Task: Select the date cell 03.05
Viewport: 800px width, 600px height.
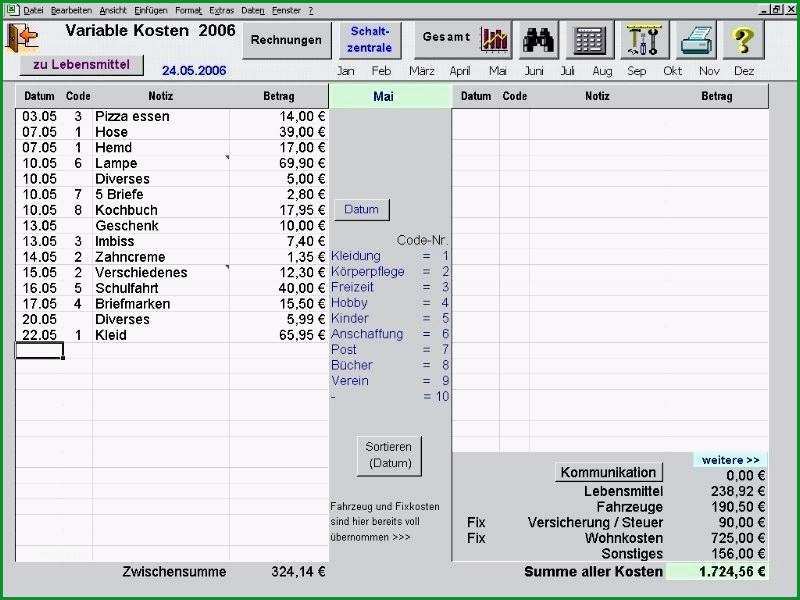Action: [x=39, y=116]
